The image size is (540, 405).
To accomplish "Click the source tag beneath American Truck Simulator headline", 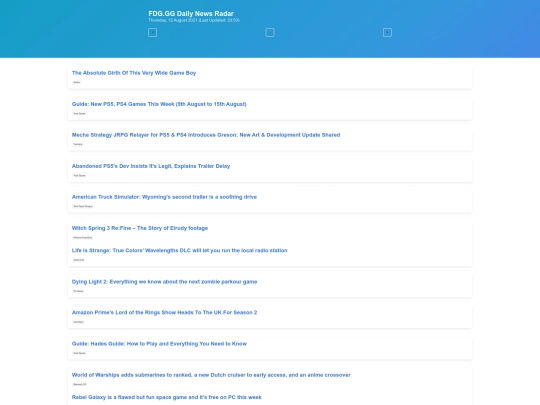I will pyautogui.click(x=83, y=206).
